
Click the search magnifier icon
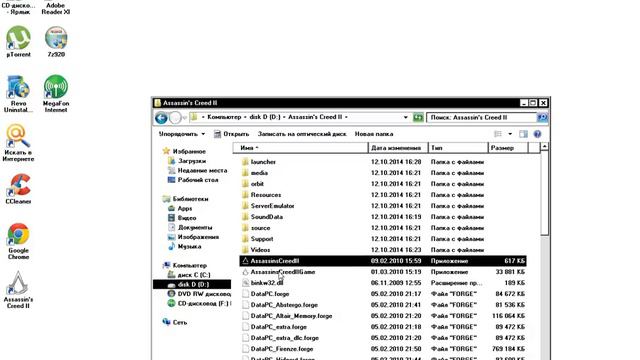point(542,118)
